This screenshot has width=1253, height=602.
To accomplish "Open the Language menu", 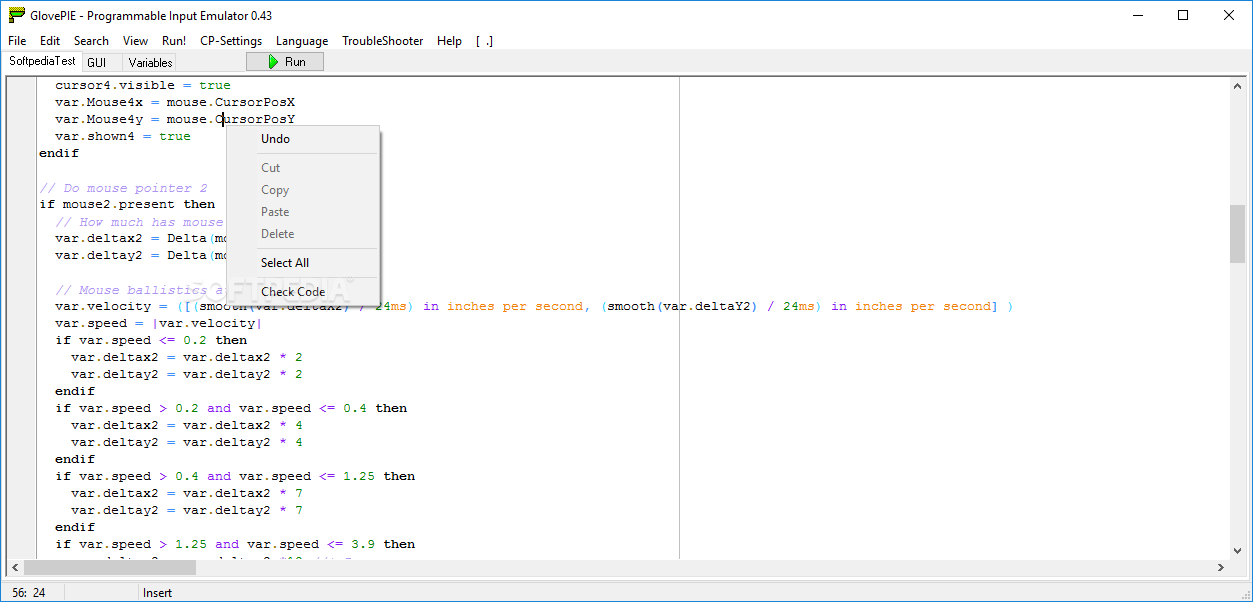I will pyautogui.click(x=302, y=41).
